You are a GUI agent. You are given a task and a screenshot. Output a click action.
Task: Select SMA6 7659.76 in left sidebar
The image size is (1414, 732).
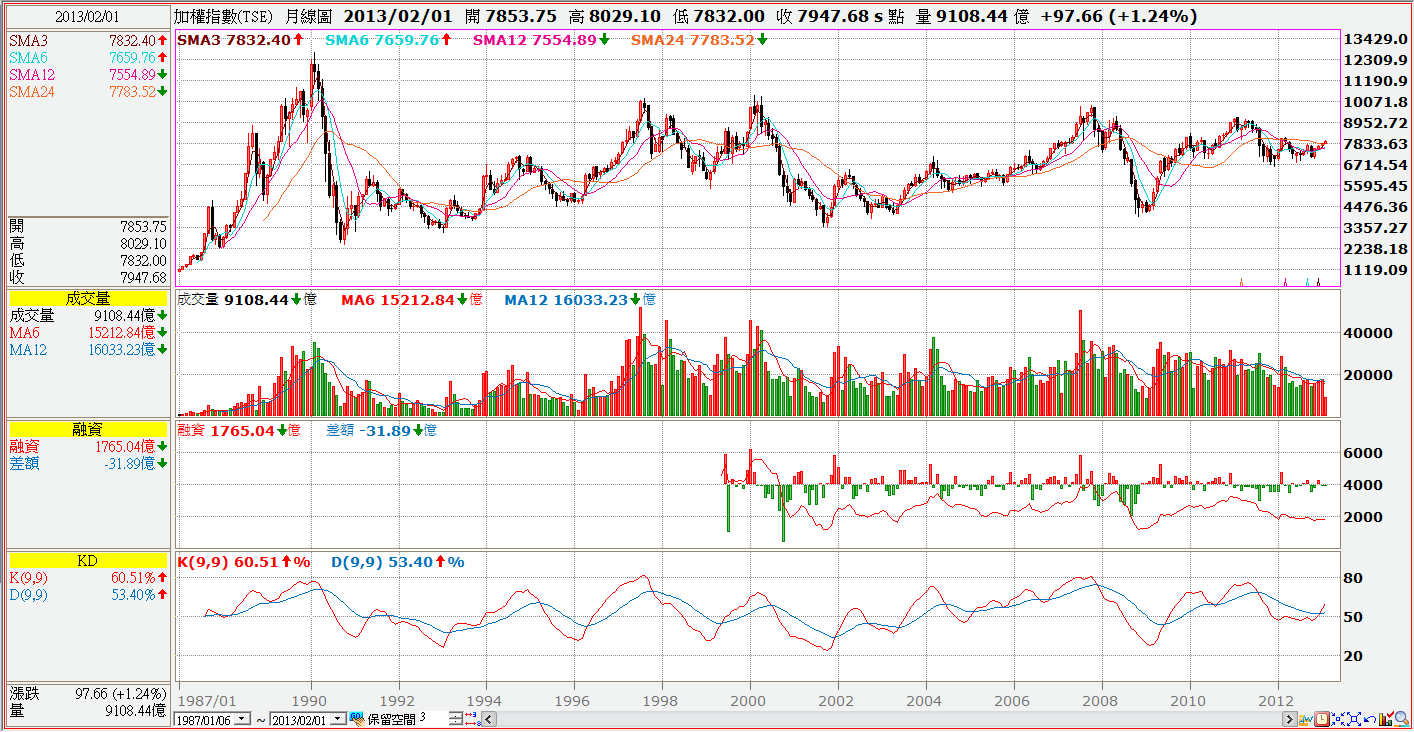pos(88,57)
